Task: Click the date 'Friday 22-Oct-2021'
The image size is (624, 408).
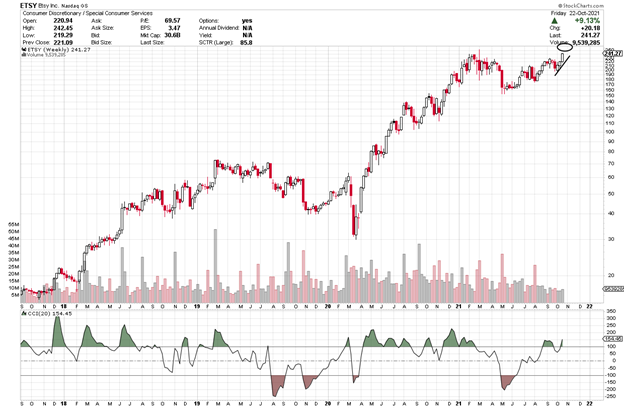Action: click(x=575, y=13)
